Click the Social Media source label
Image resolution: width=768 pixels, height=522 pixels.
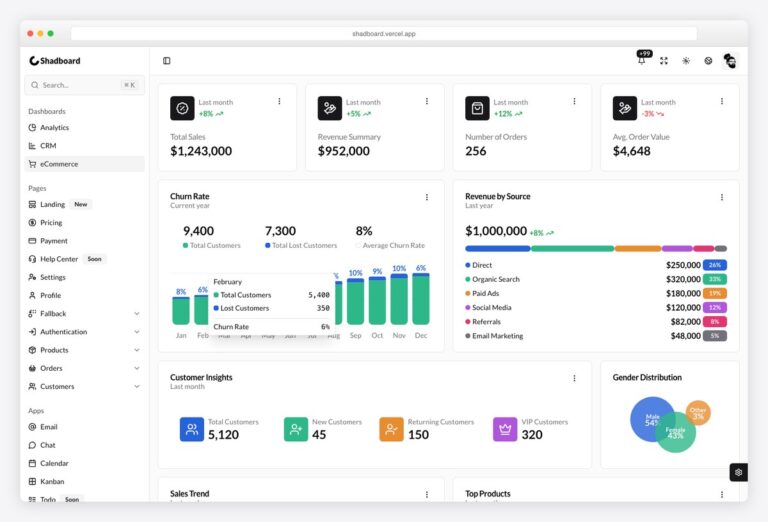tap(491, 308)
